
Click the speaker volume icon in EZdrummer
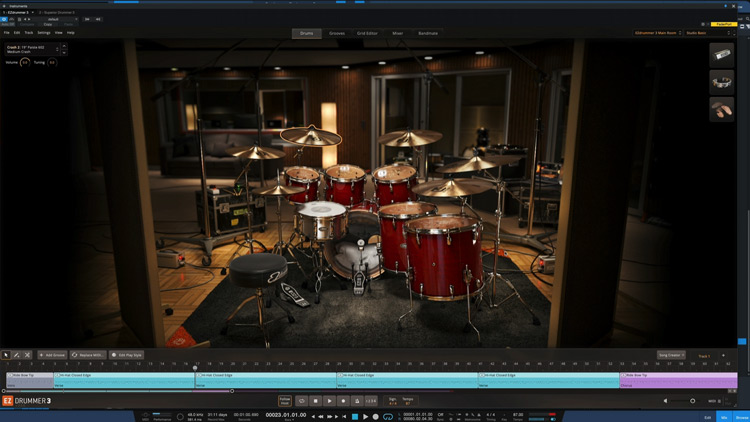(x=665, y=401)
